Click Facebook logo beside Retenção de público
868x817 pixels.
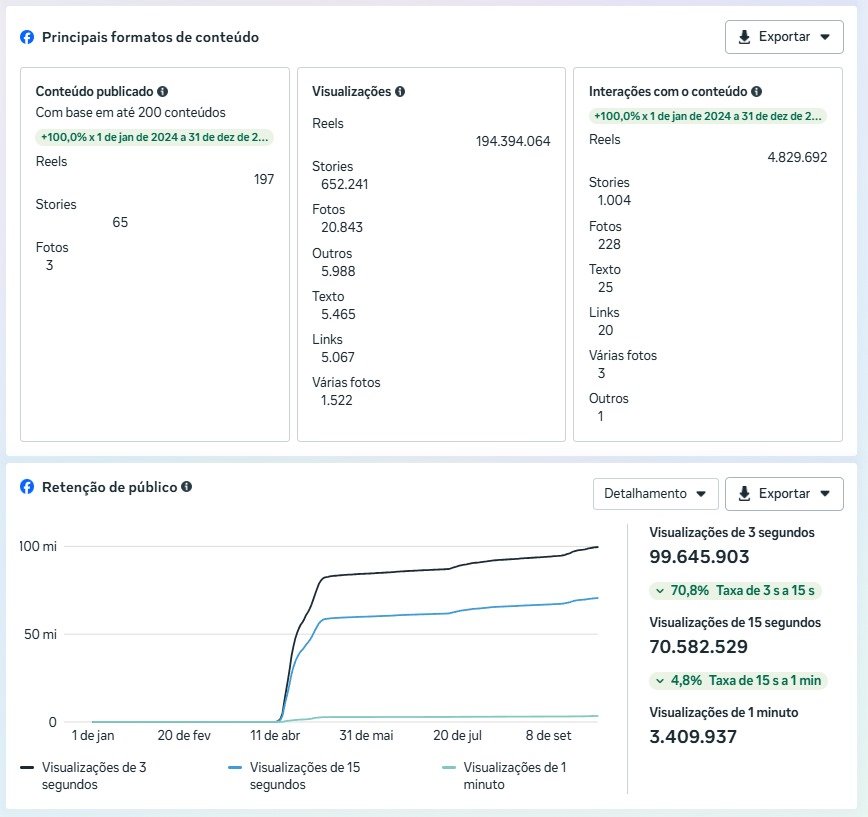[27, 487]
